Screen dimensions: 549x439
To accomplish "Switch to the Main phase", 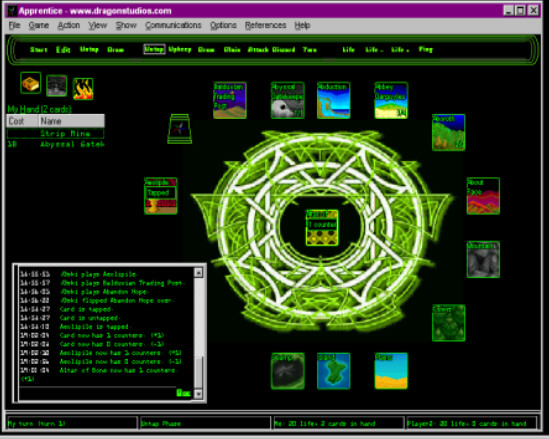I will (x=232, y=50).
